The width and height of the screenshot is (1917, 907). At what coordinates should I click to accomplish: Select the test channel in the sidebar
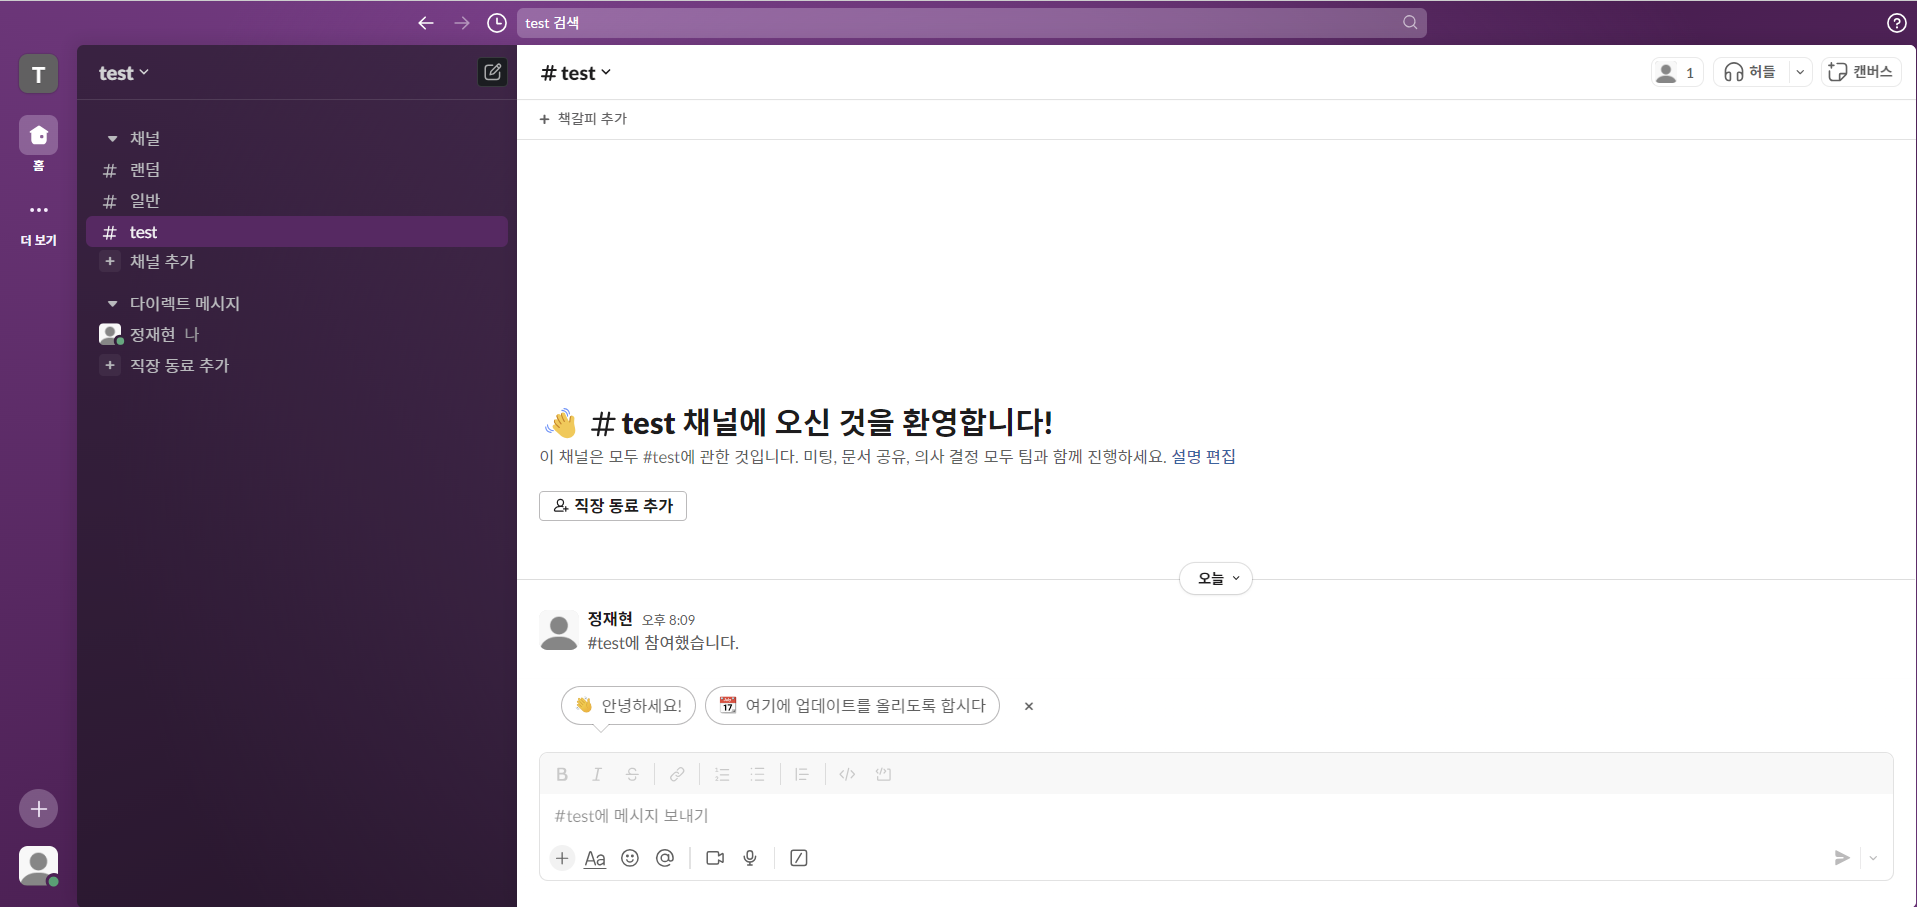[144, 231]
